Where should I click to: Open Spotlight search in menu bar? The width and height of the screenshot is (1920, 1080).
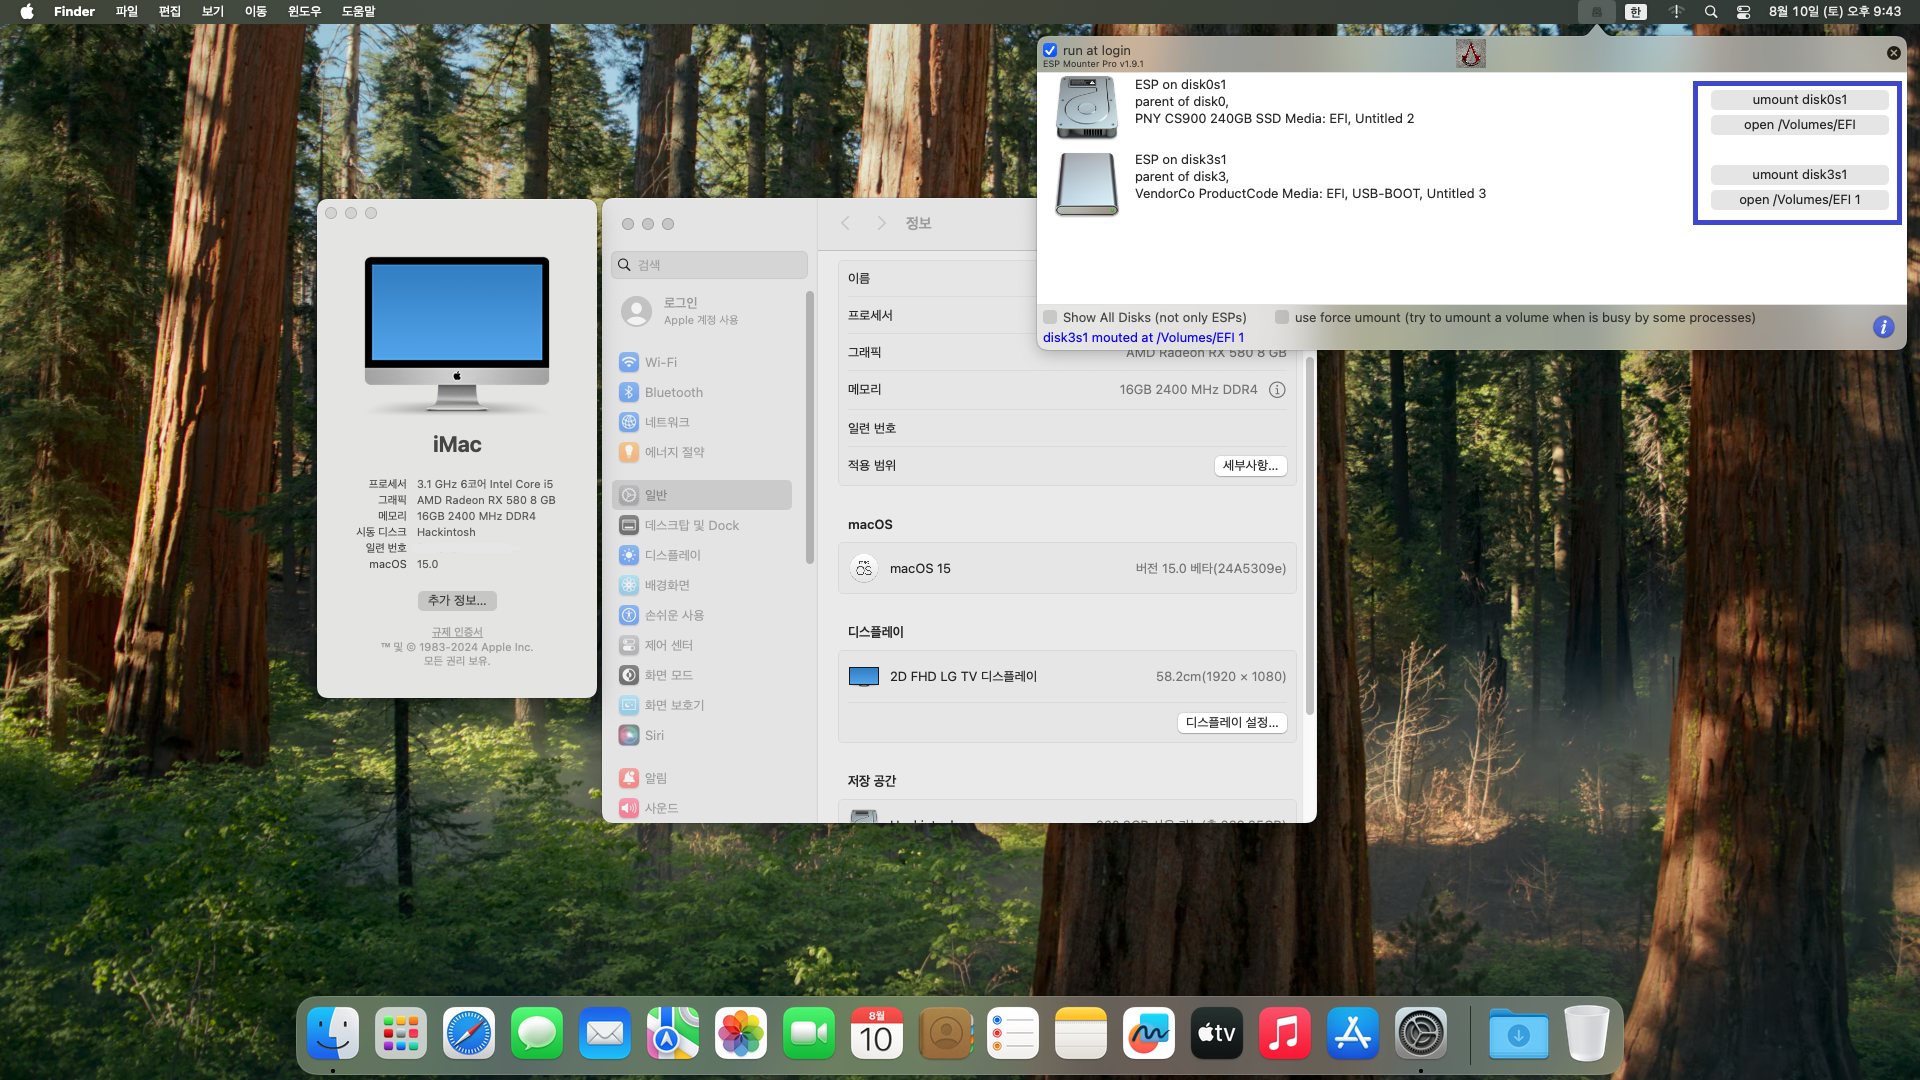pos(1711,12)
